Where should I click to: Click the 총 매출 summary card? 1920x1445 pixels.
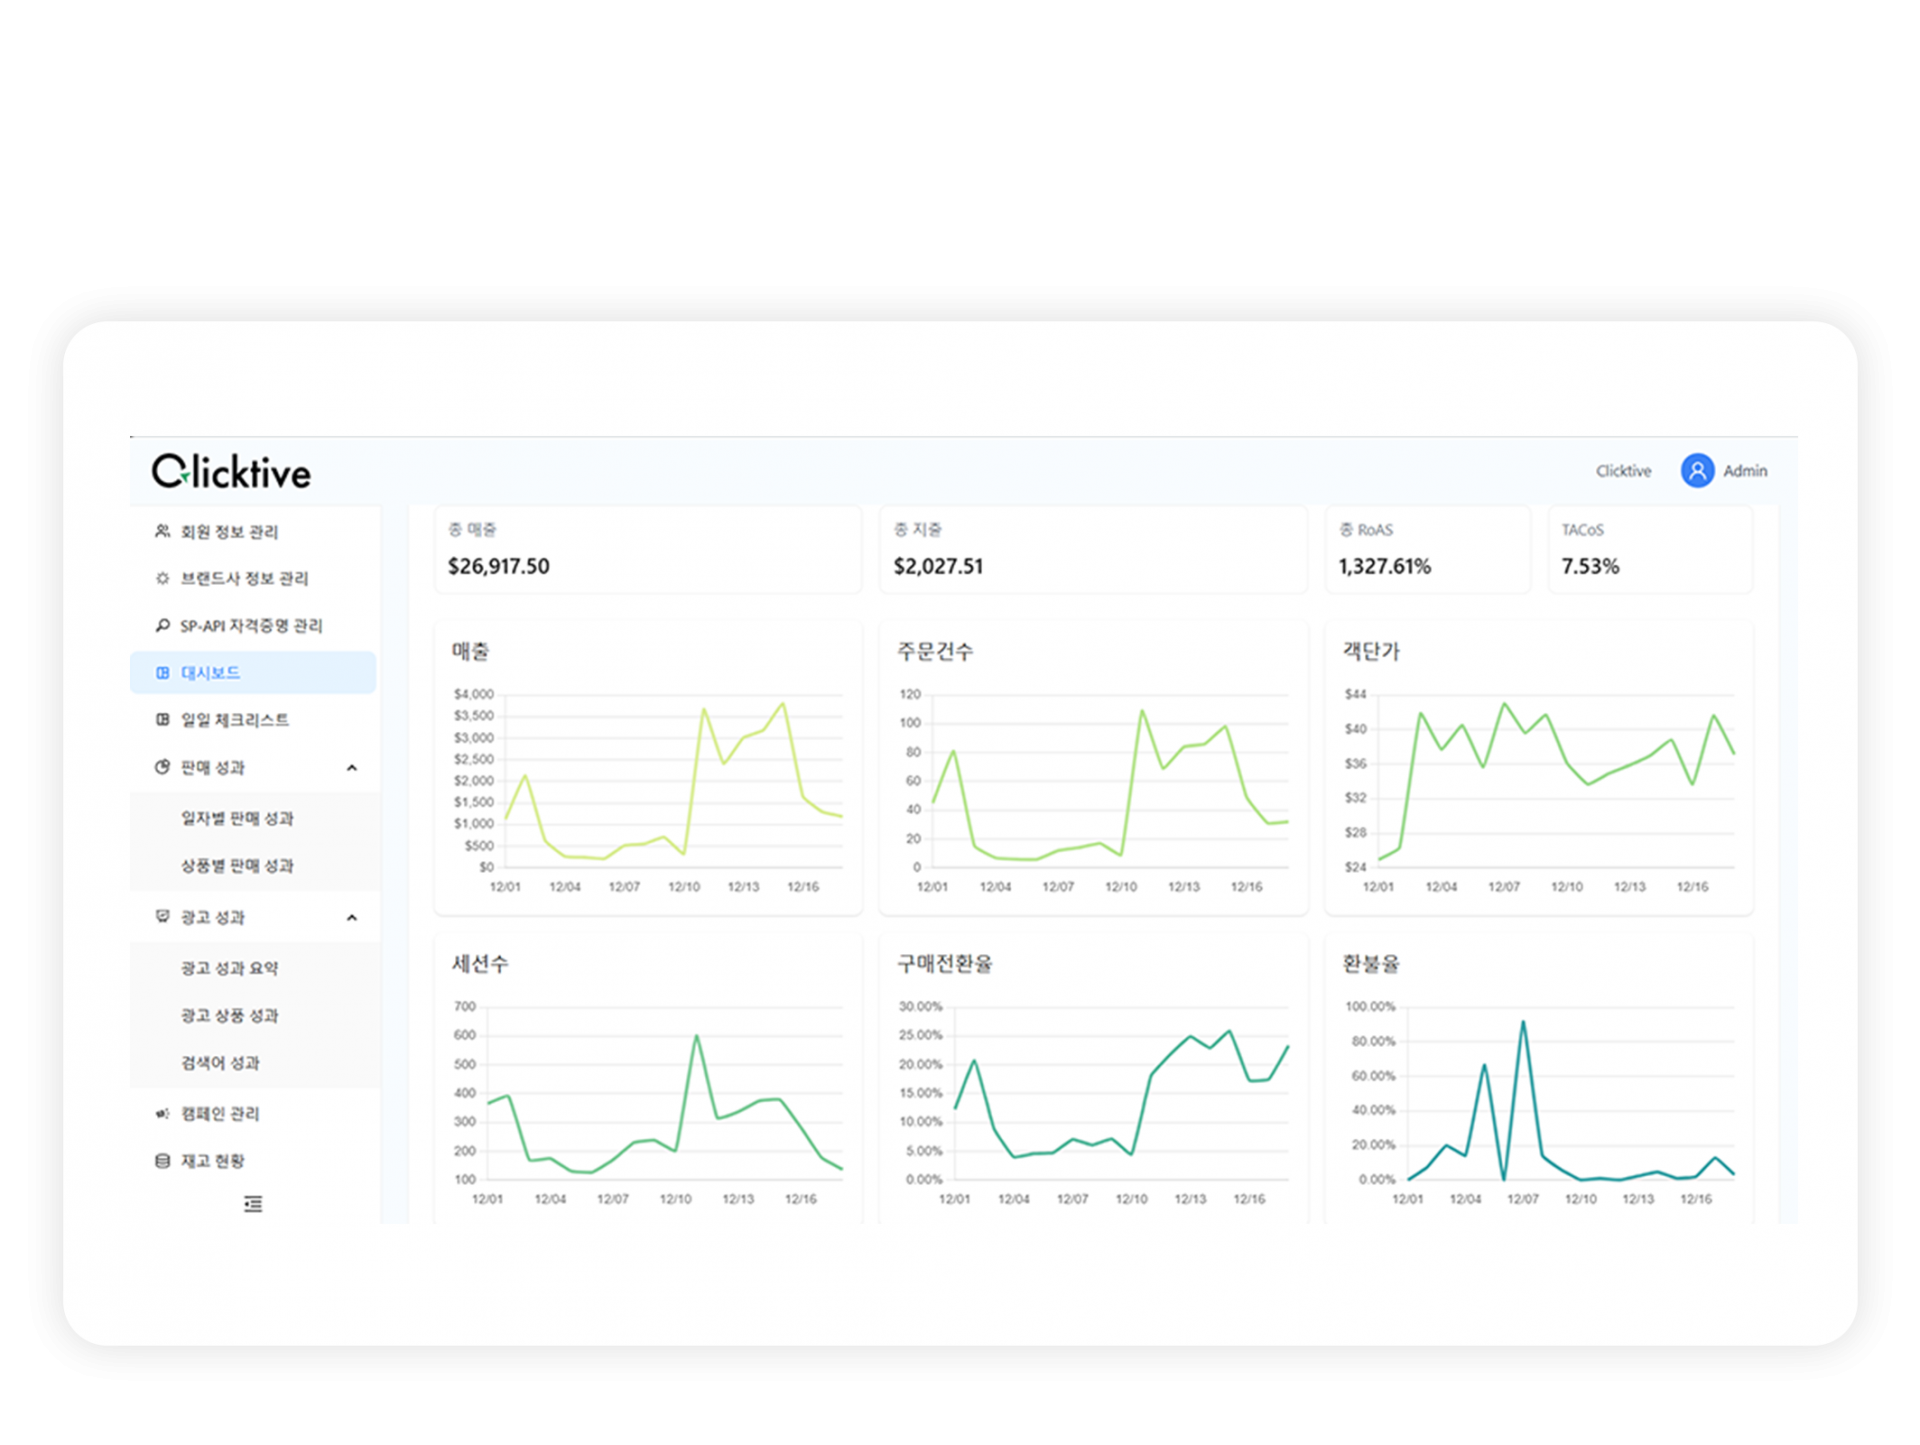647,550
